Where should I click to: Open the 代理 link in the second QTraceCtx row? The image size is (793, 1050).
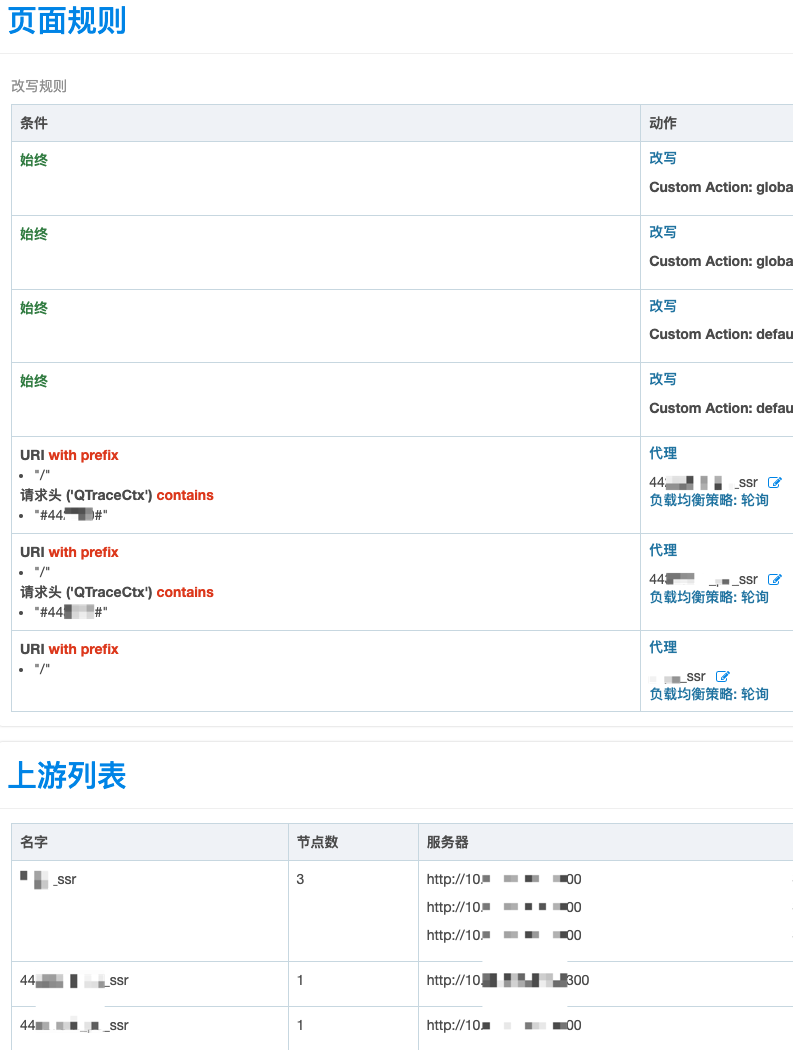(663, 550)
